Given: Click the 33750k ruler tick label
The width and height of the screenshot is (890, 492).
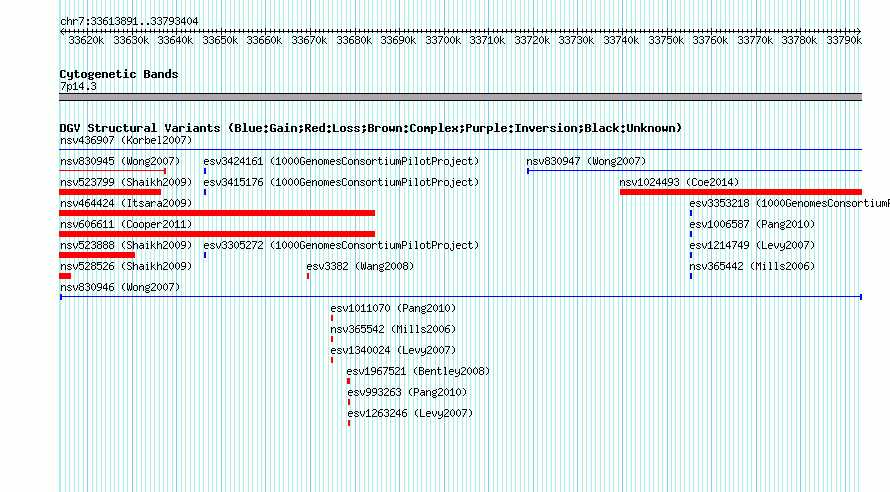Looking at the screenshot, I should pos(666,40).
